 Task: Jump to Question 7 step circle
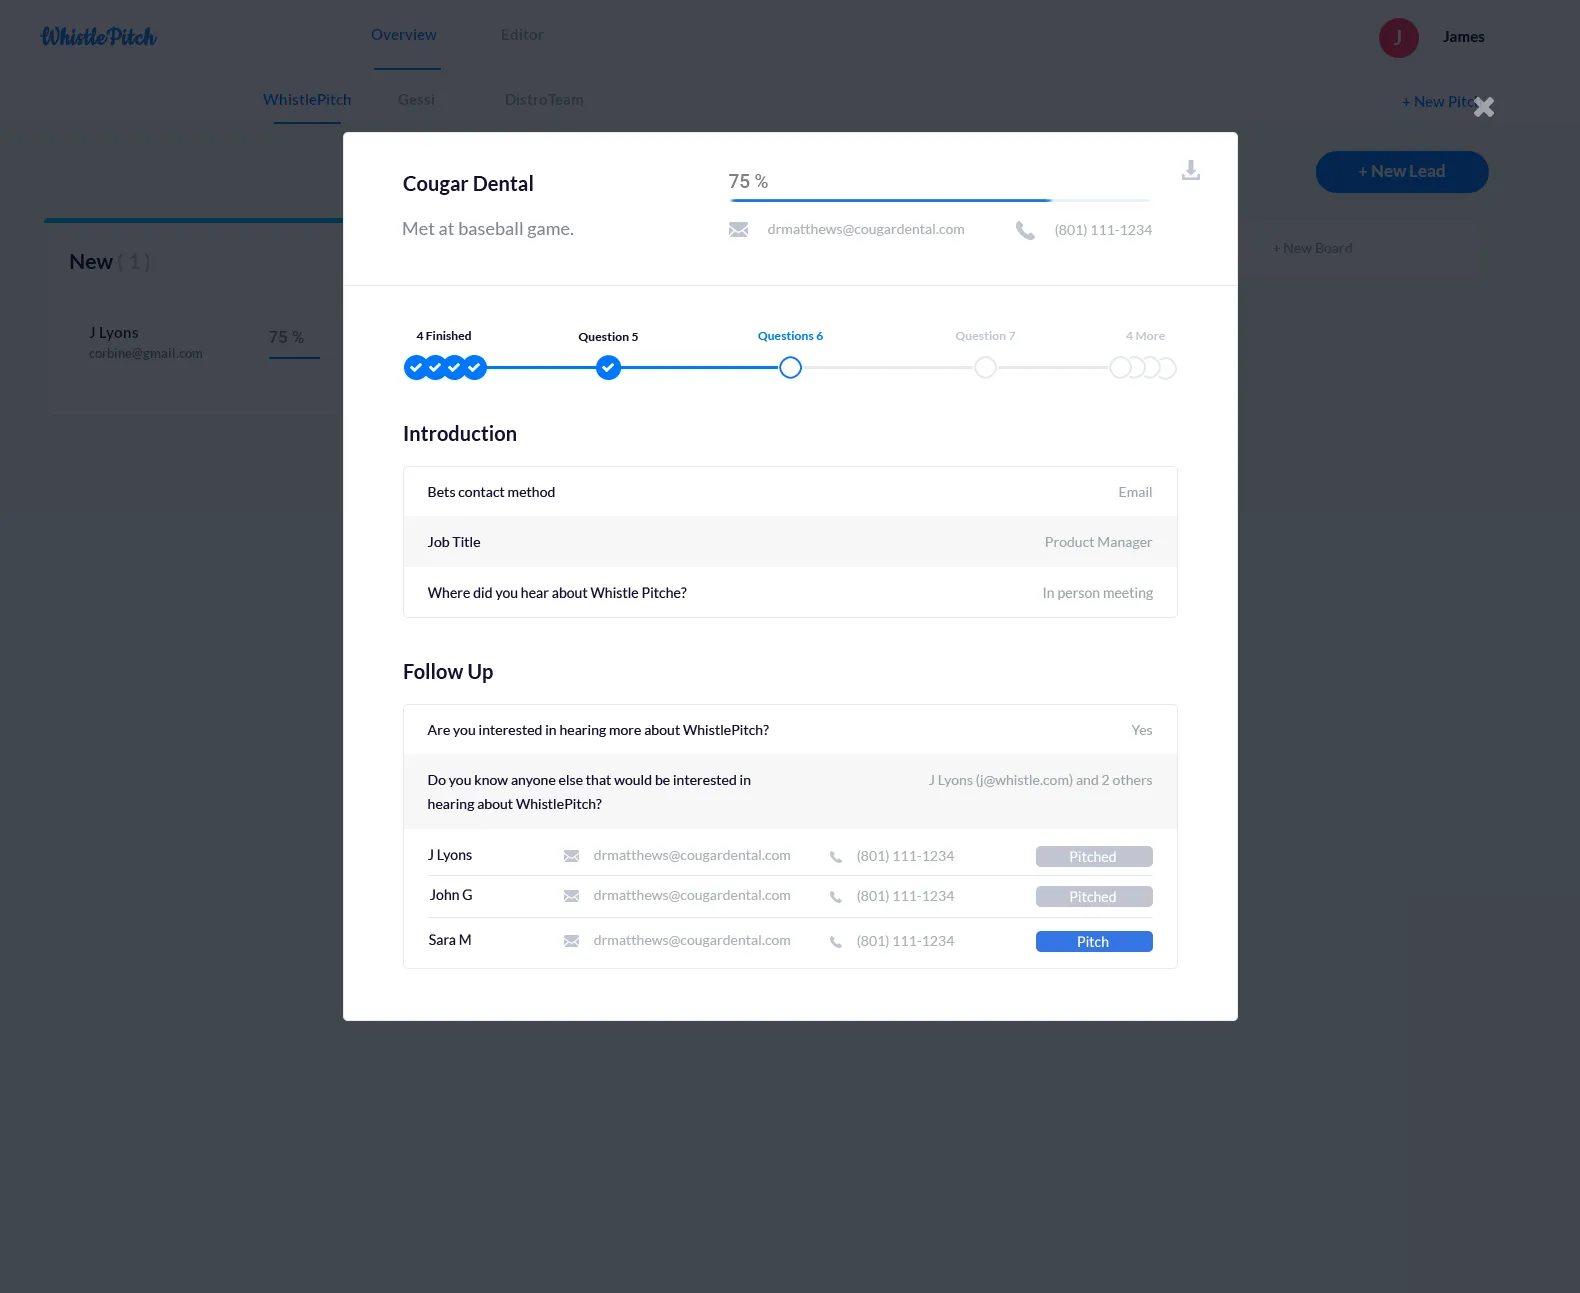point(985,368)
